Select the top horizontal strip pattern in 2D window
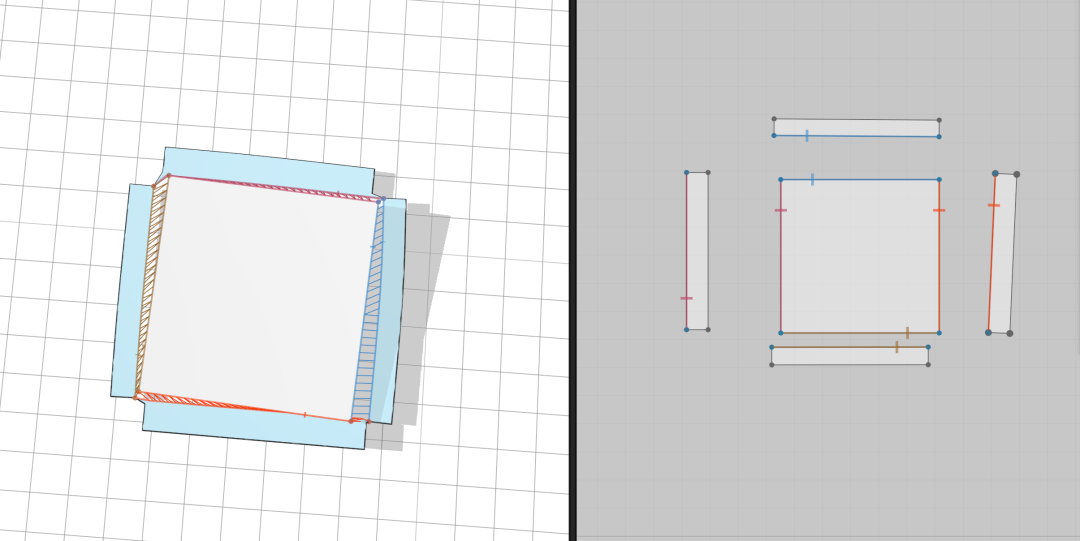This screenshot has width=1080, height=541. [x=856, y=127]
